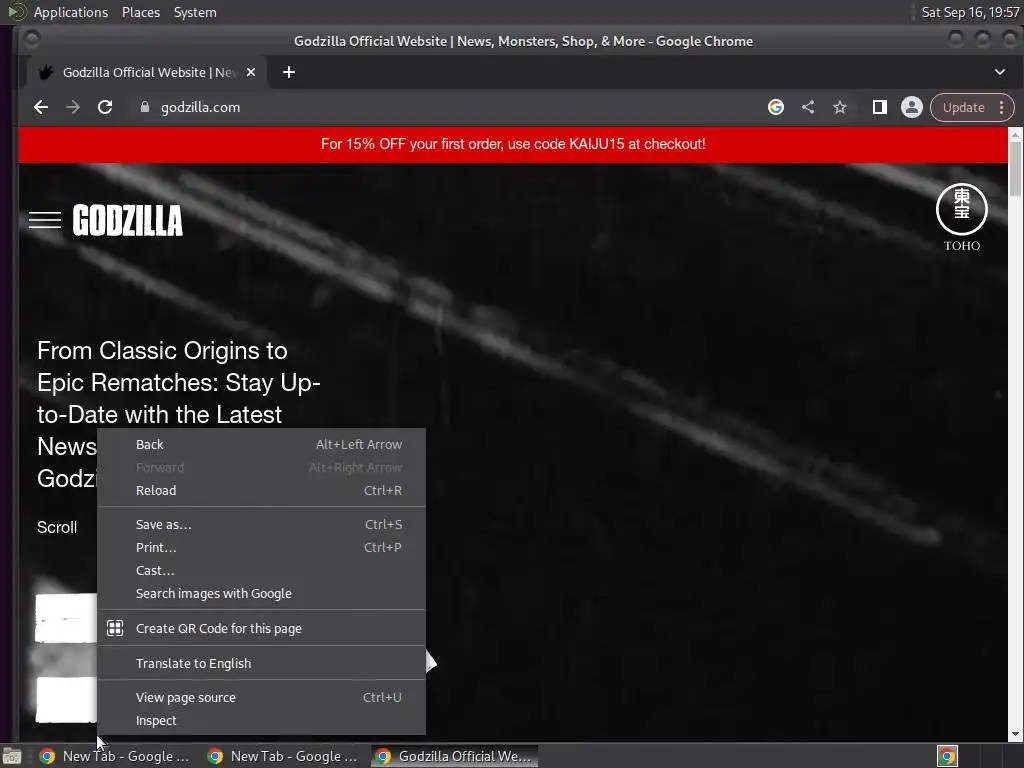Click the share page icon

tap(808, 107)
